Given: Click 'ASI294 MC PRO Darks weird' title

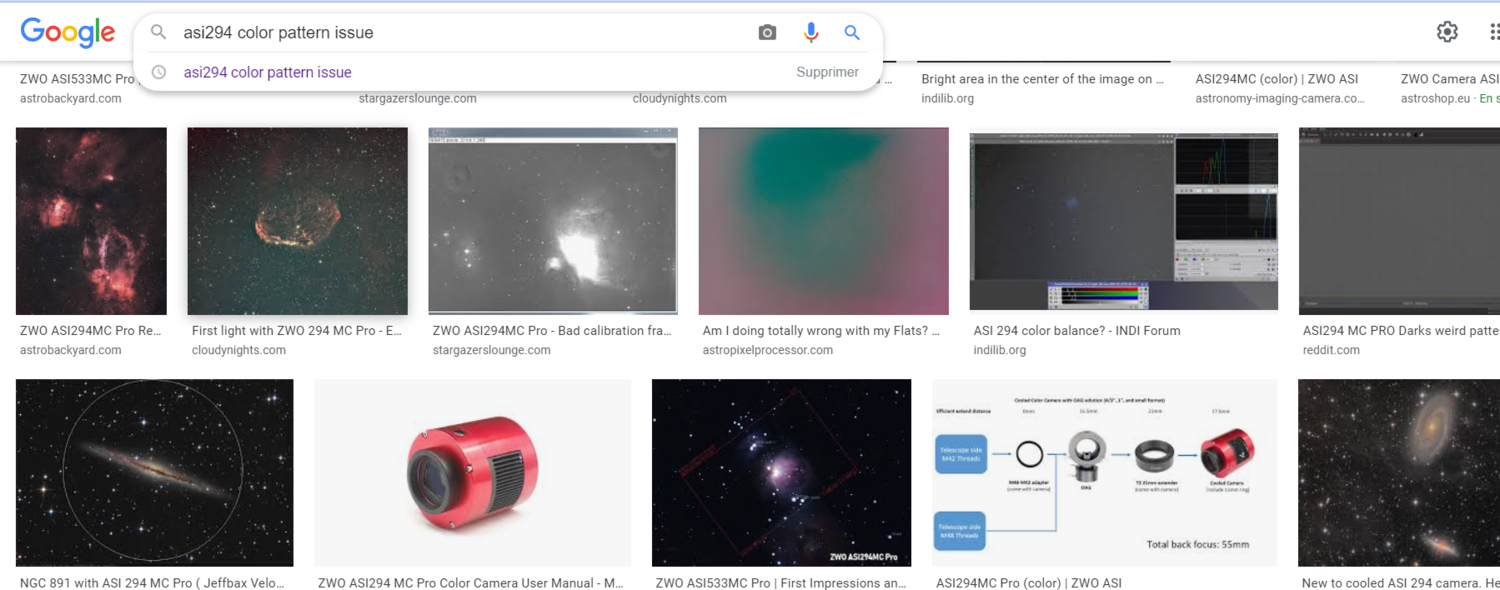Looking at the screenshot, I should 1400,331.
